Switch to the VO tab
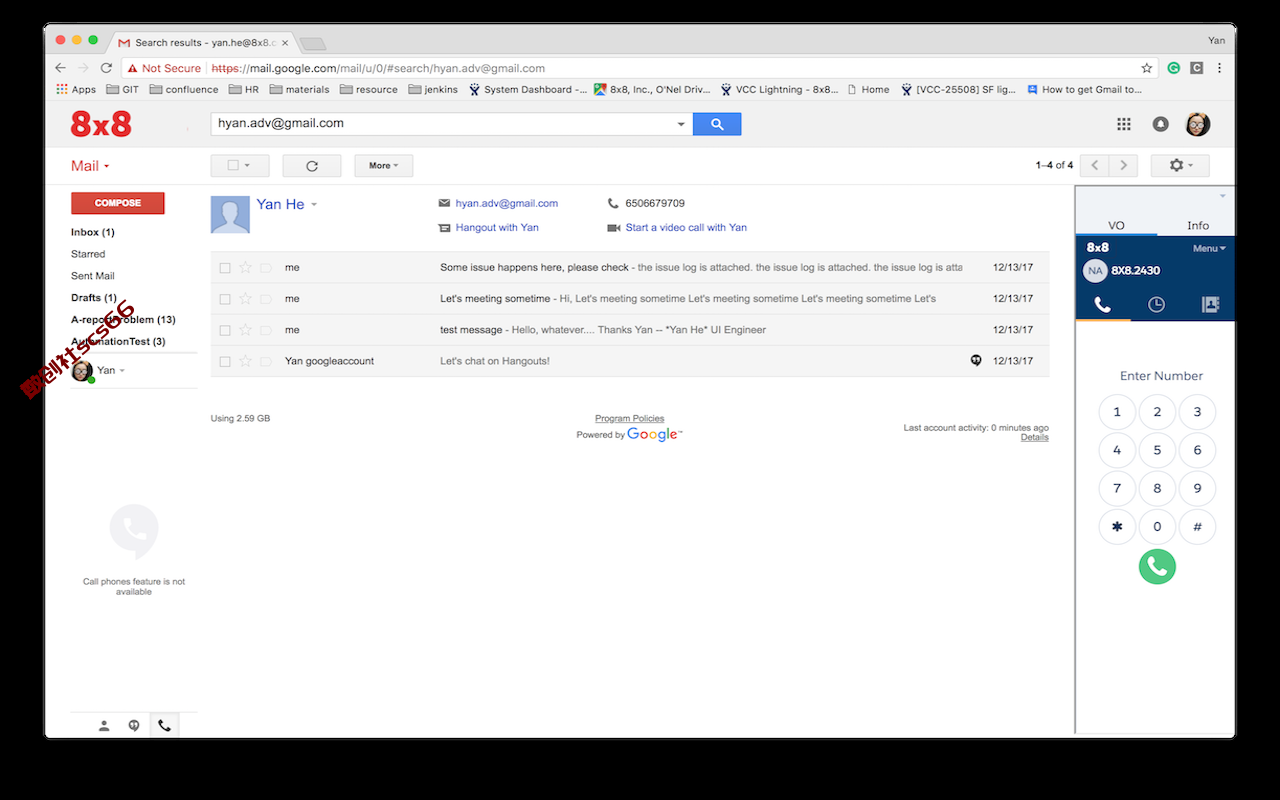The height and width of the screenshot is (800, 1280). pos(1116,225)
